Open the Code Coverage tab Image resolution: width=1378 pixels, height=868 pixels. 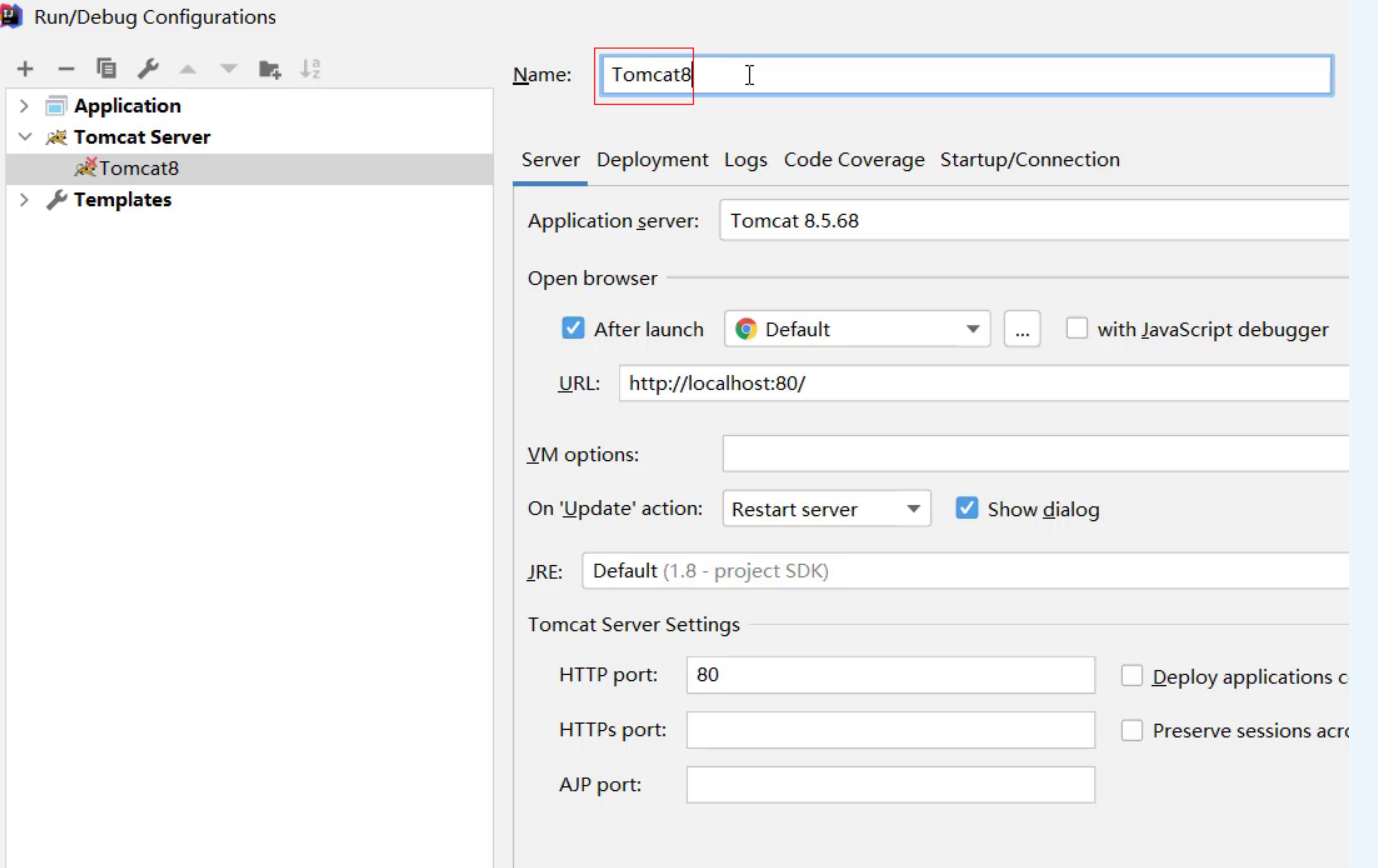pos(854,160)
